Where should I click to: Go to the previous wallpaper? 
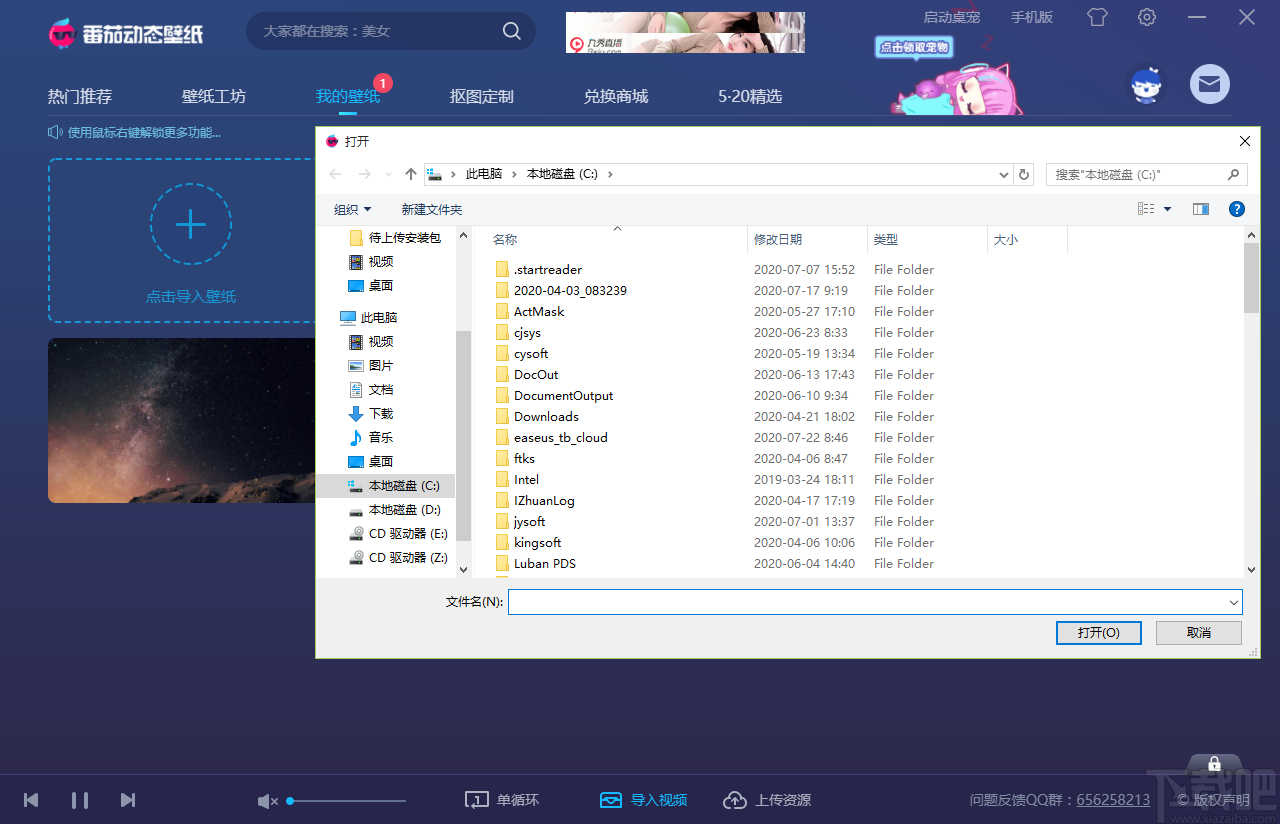30,800
